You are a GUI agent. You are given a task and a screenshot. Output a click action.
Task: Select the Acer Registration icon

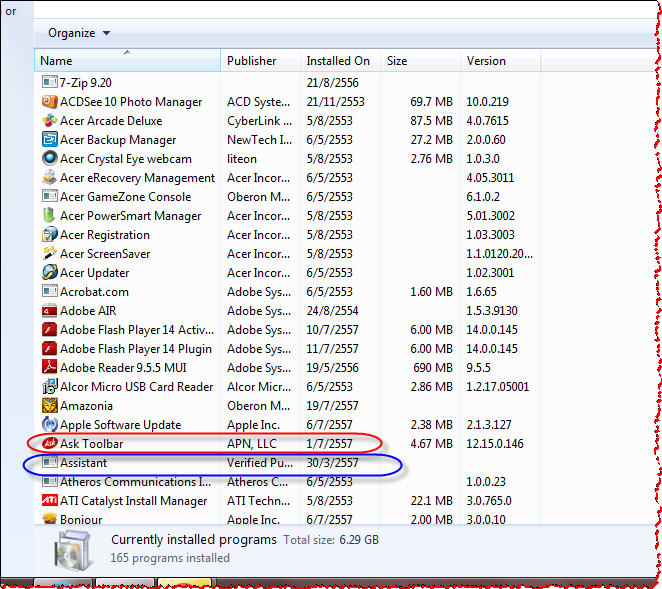(49, 234)
